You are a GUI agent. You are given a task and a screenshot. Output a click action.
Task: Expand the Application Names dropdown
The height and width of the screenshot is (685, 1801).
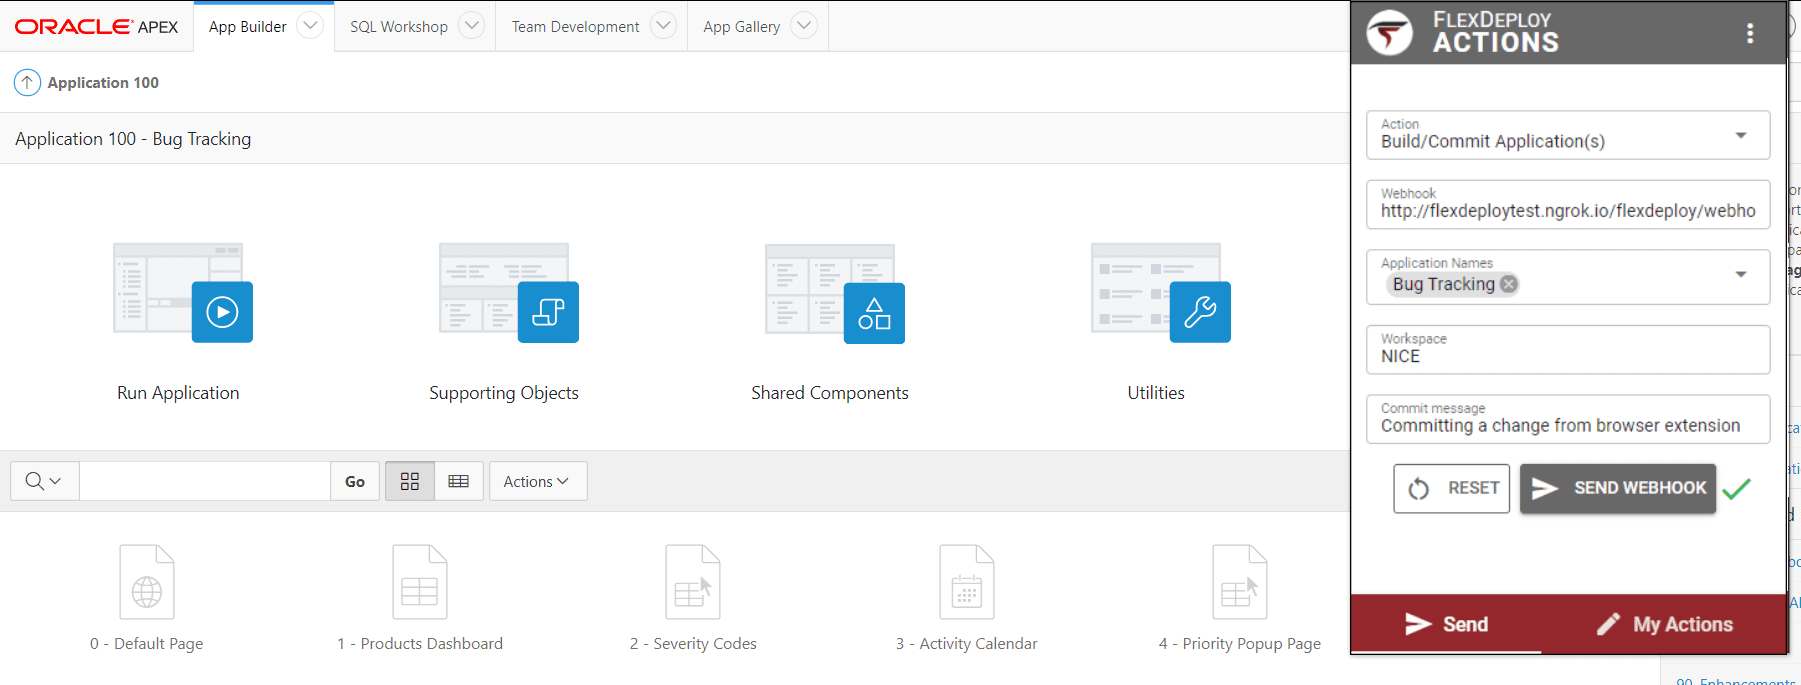click(1741, 274)
